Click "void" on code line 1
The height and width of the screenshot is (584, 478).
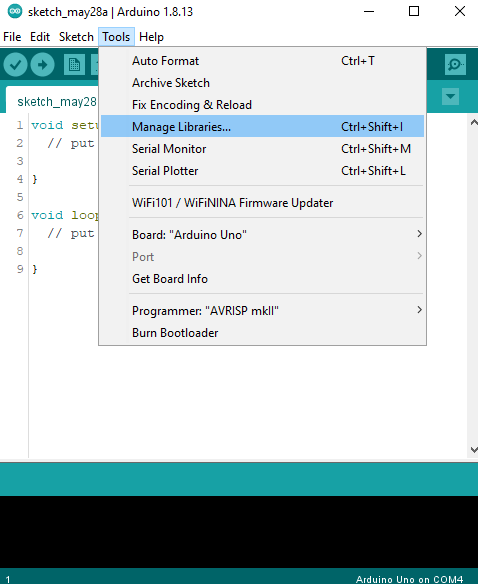(47, 126)
